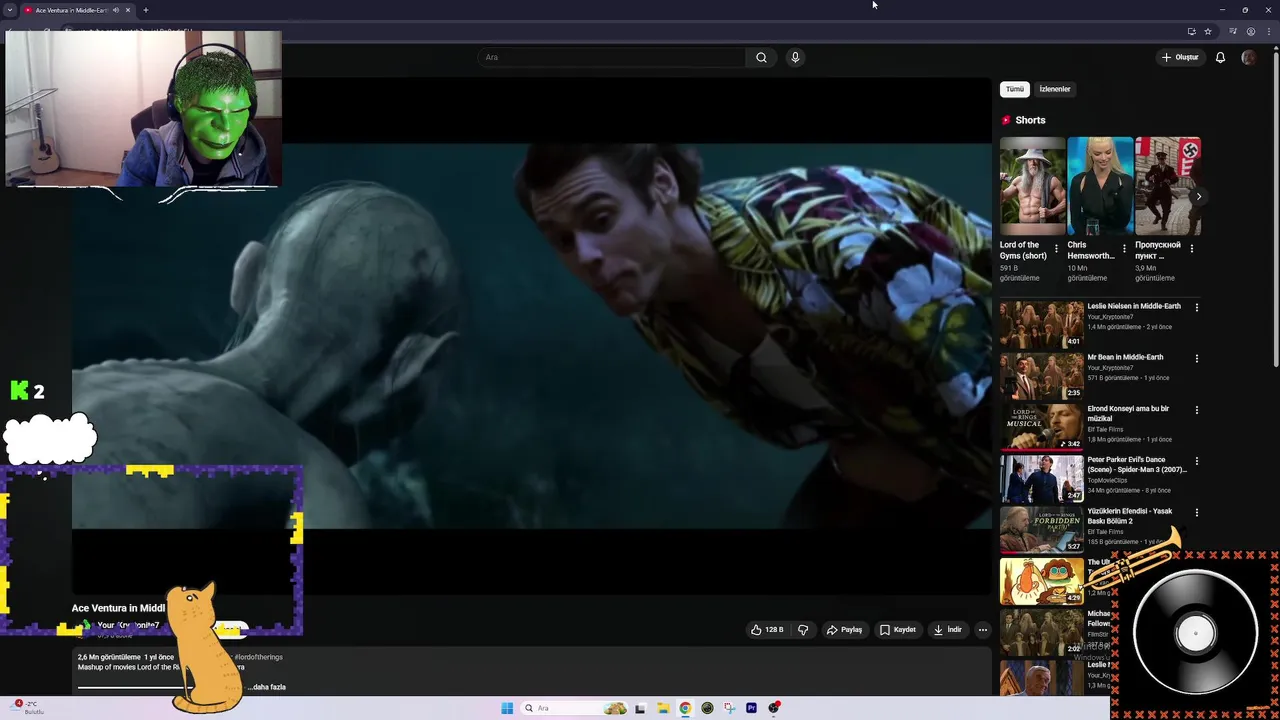Viewport: 1280px width, 720px height.
Task: Open Peter Parker Evil's Dance video title
Action: point(1137,464)
